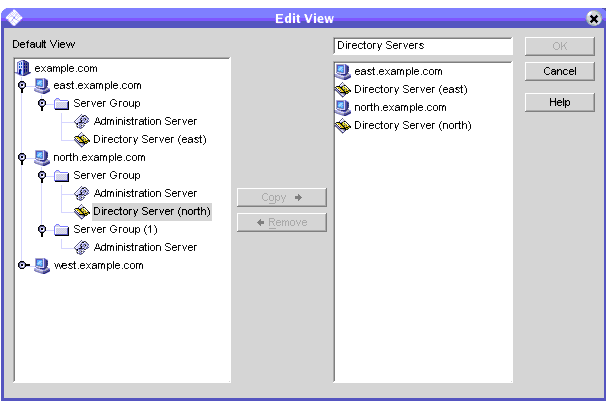607x411 pixels.
Task: Collapse the north.example.com tree node
Action: tap(22, 158)
